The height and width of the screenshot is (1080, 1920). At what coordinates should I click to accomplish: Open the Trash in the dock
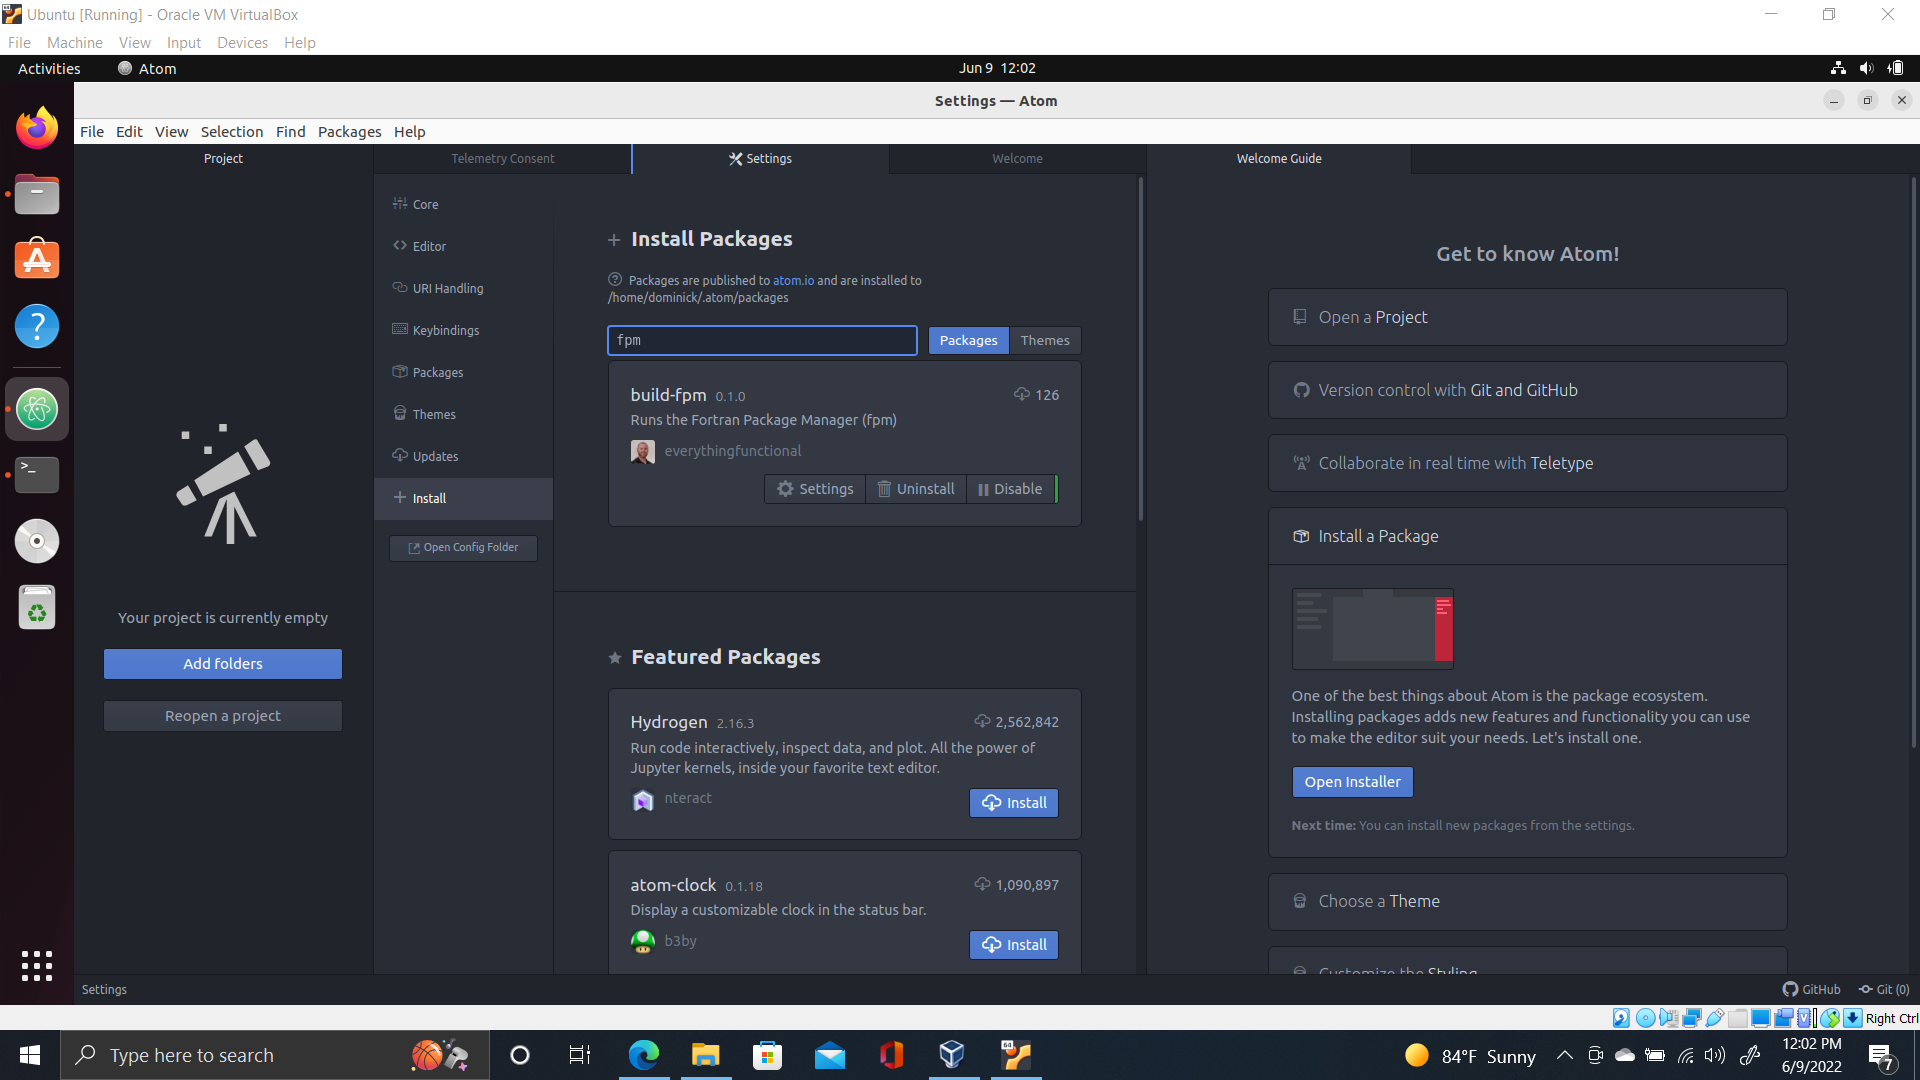pos(37,607)
